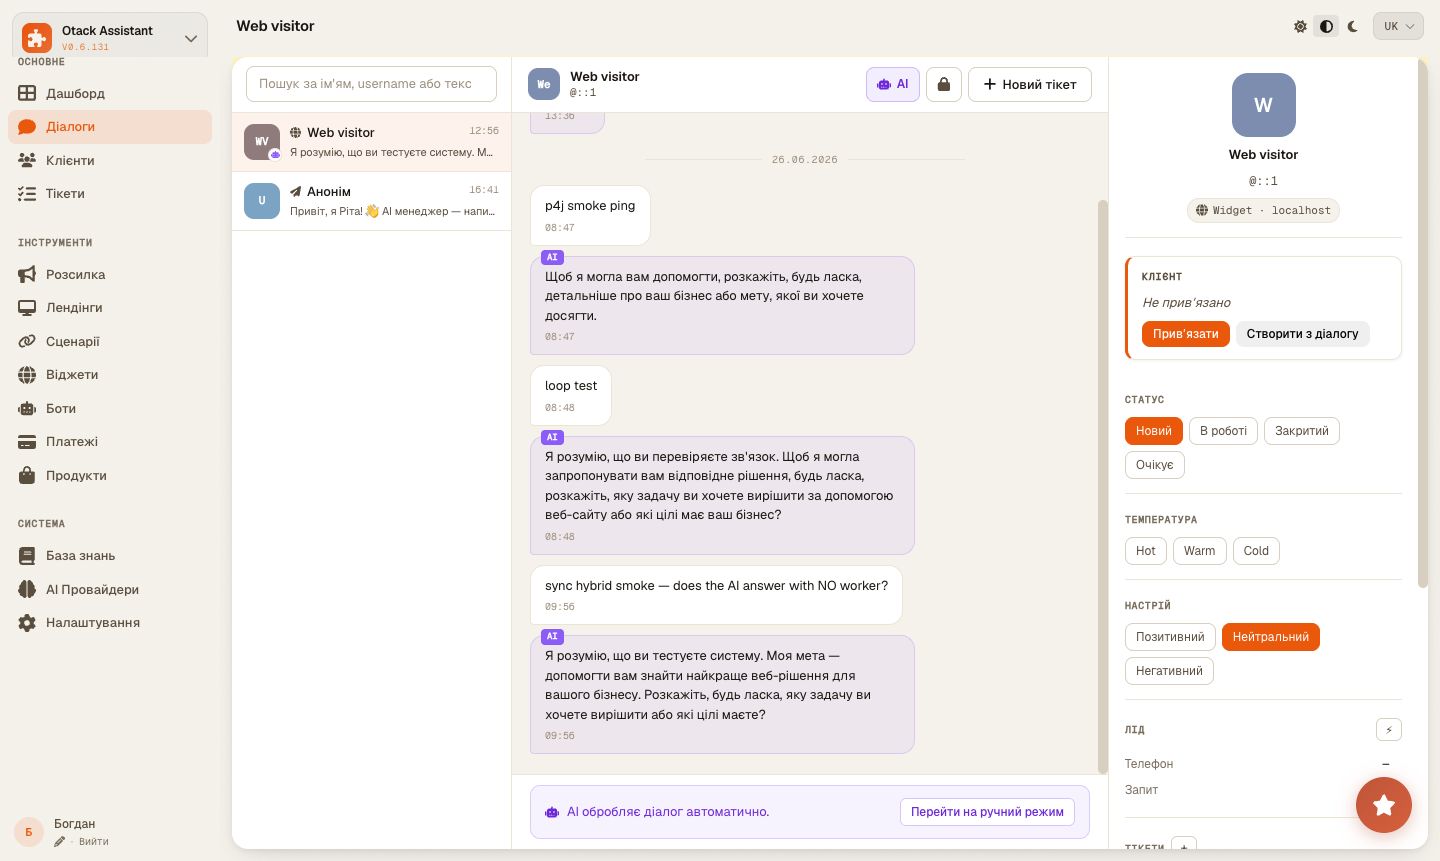Click the AI Провайдери brain icon
Image resolution: width=1440 pixels, height=861 pixels.
pos(27,589)
